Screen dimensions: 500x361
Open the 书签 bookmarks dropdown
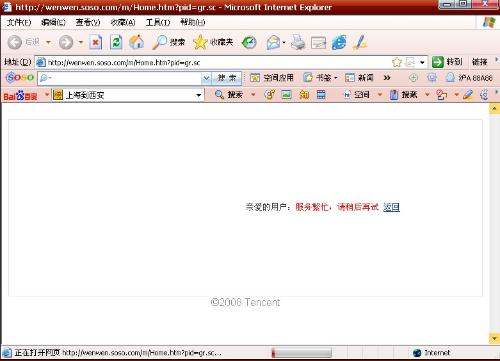pyautogui.click(x=320, y=78)
